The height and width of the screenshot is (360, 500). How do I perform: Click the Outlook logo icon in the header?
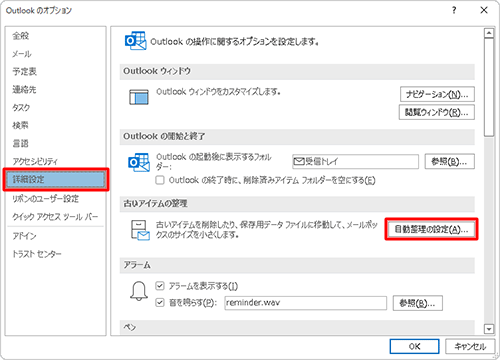[x=136, y=41]
